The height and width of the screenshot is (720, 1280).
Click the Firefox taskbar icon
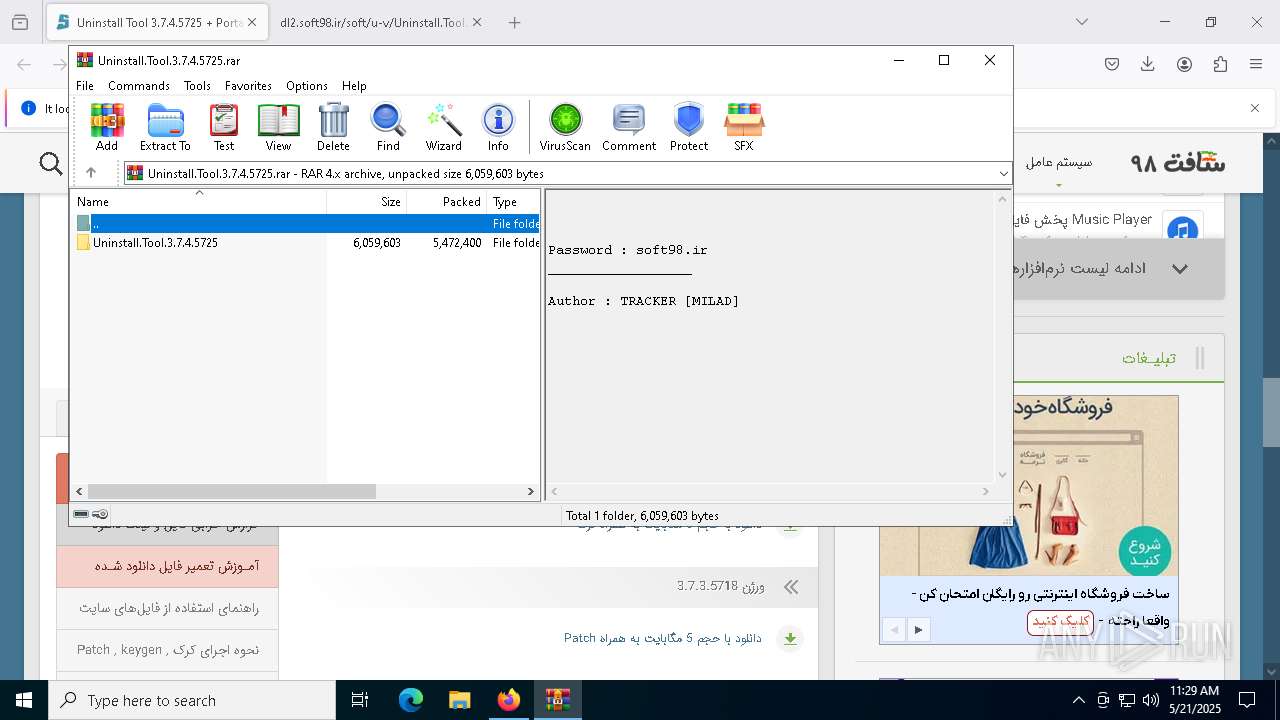point(508,700)
